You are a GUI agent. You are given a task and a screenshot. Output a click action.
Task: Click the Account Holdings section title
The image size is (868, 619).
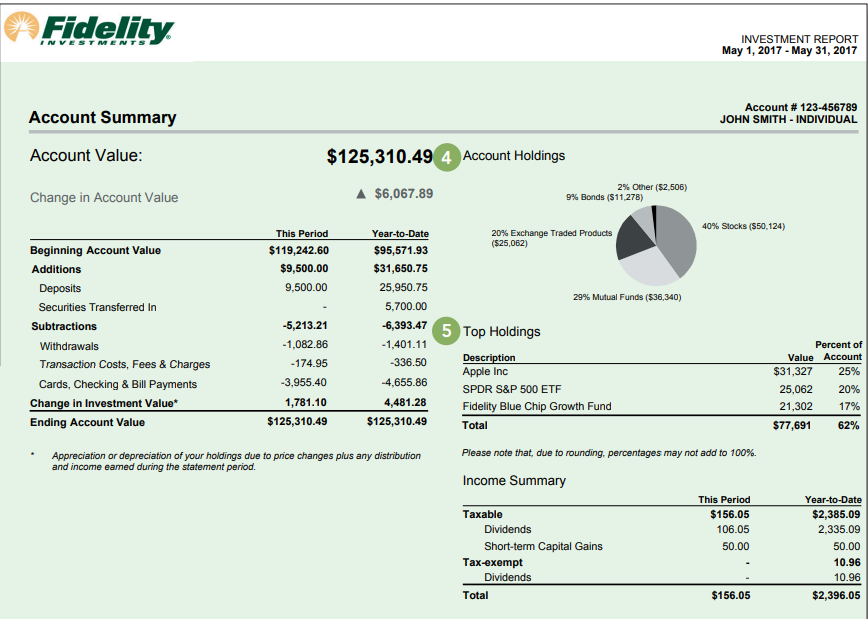pyautogui.click(x=514, y=156)
